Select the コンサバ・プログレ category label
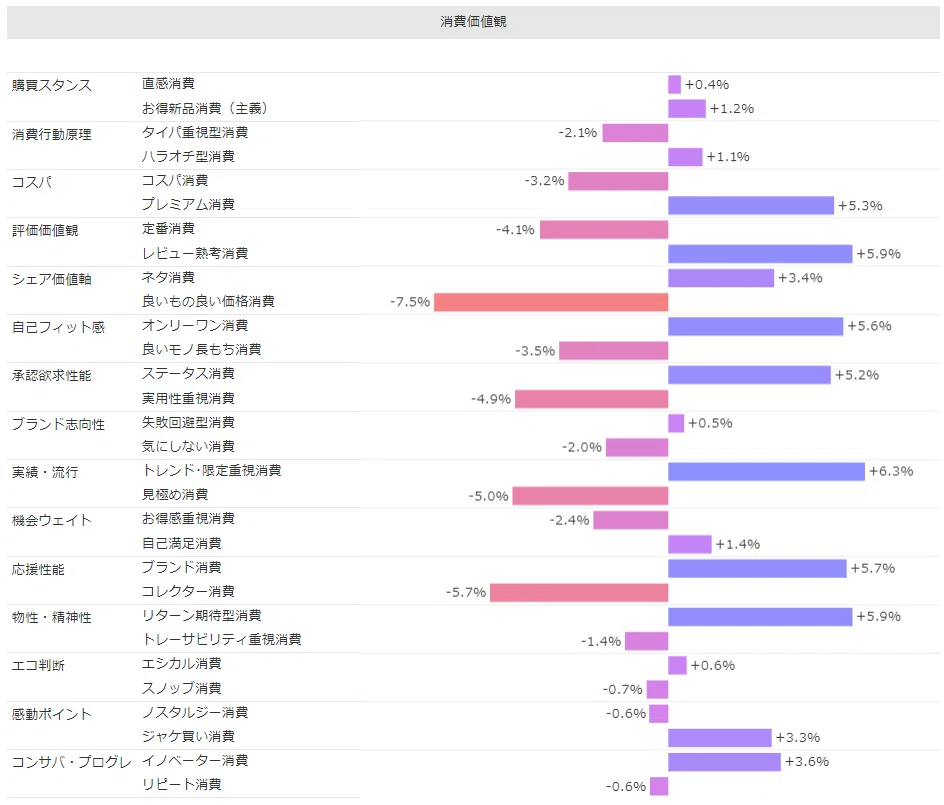944x805 pixels. 71,762
